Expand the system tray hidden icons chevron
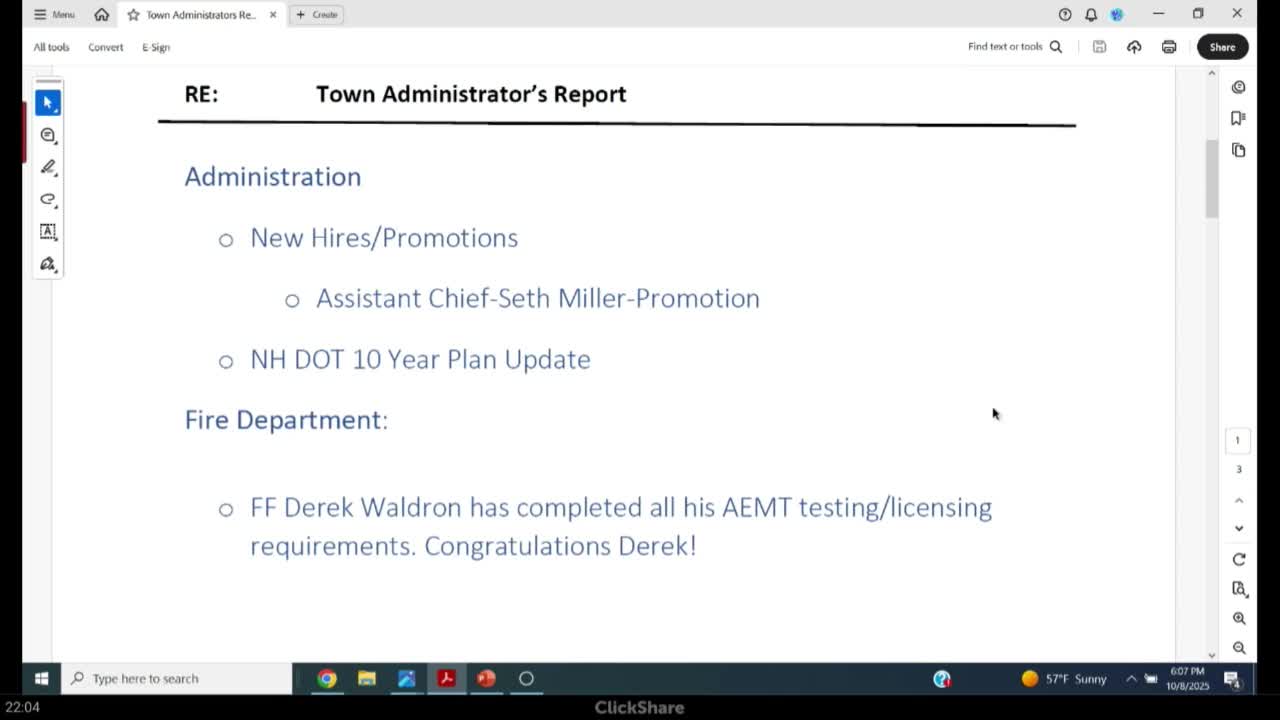The width and height of the screenshot is (1280, 720). pos(1131,678)
